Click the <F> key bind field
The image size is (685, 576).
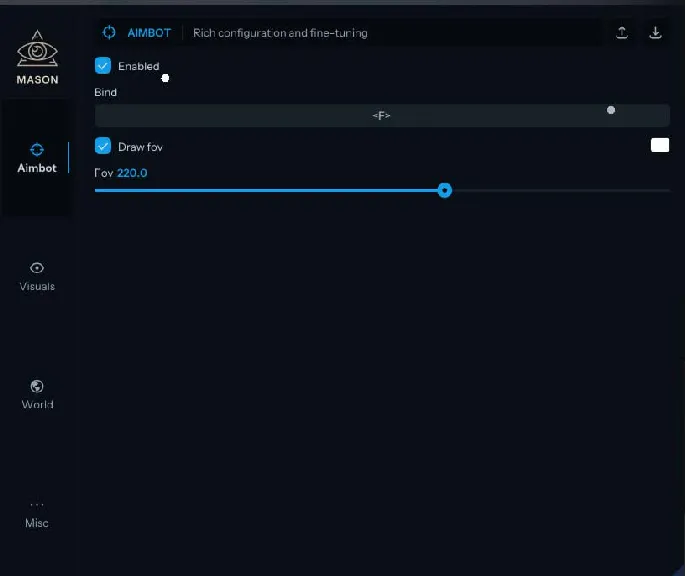coord(381,116)
